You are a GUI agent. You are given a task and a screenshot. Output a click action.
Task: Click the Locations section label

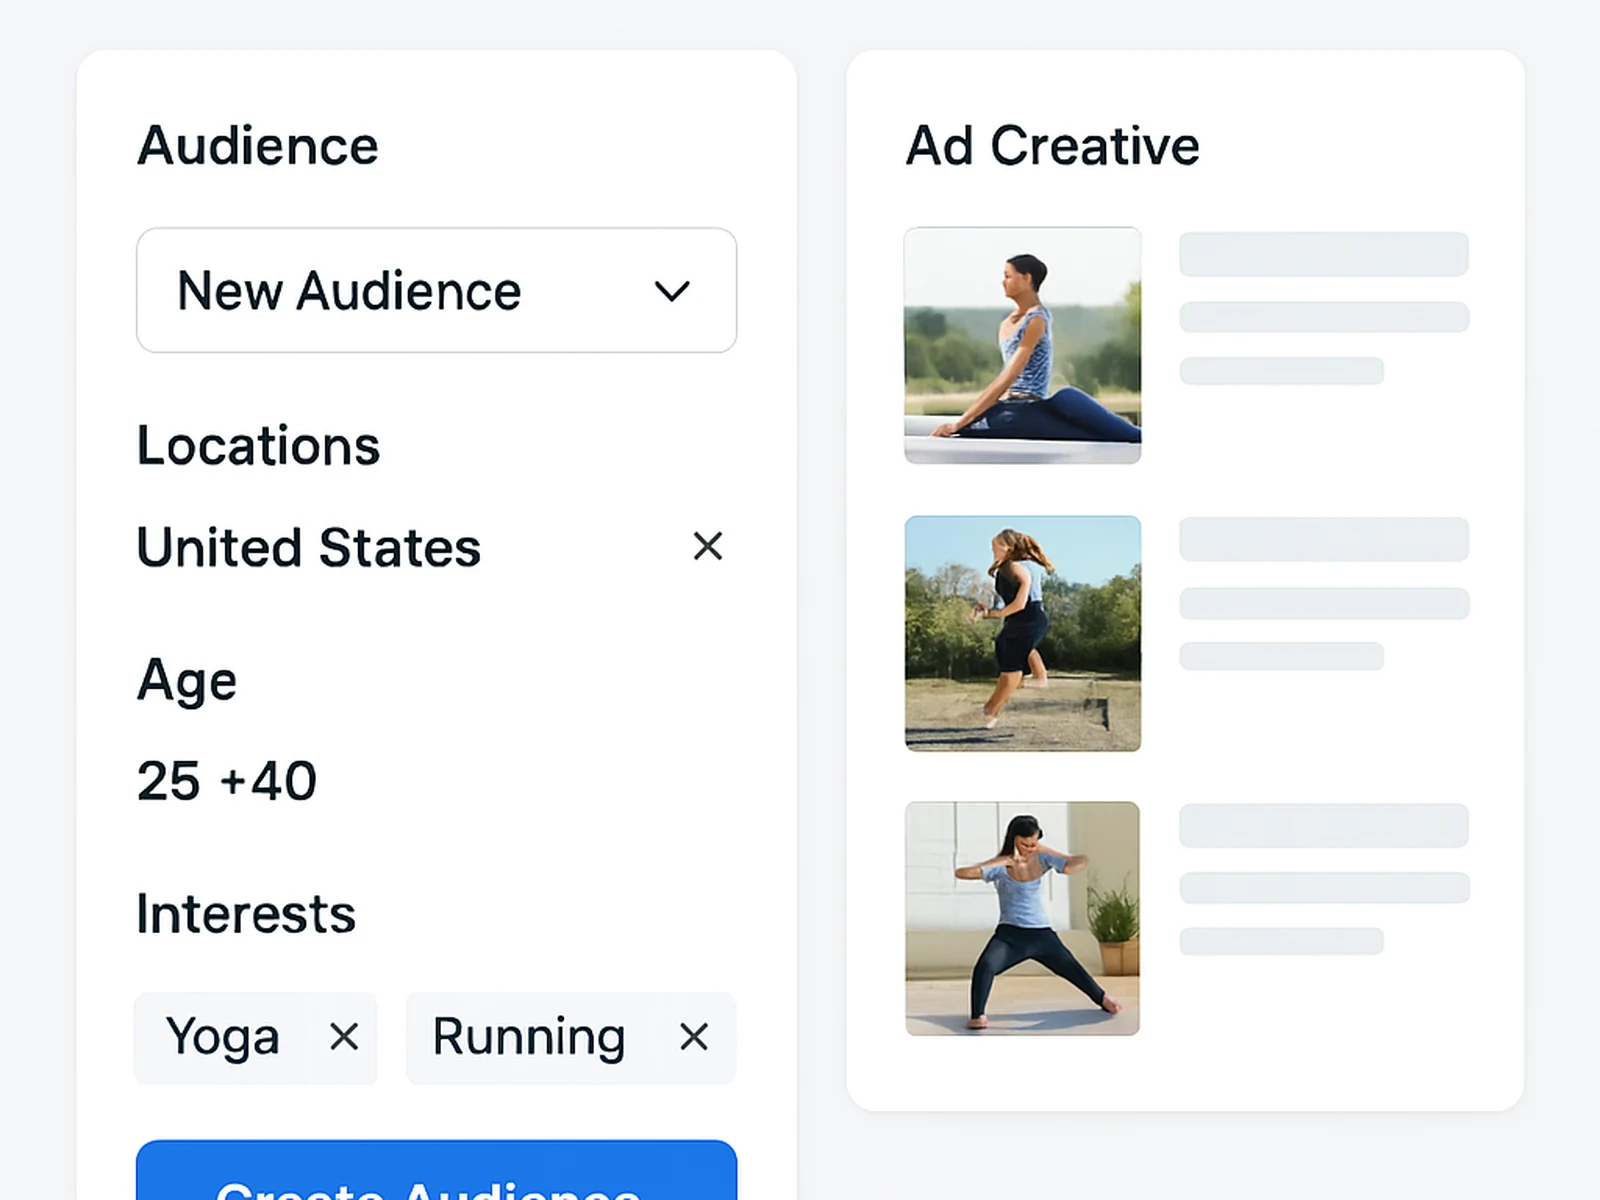(258, 446)
